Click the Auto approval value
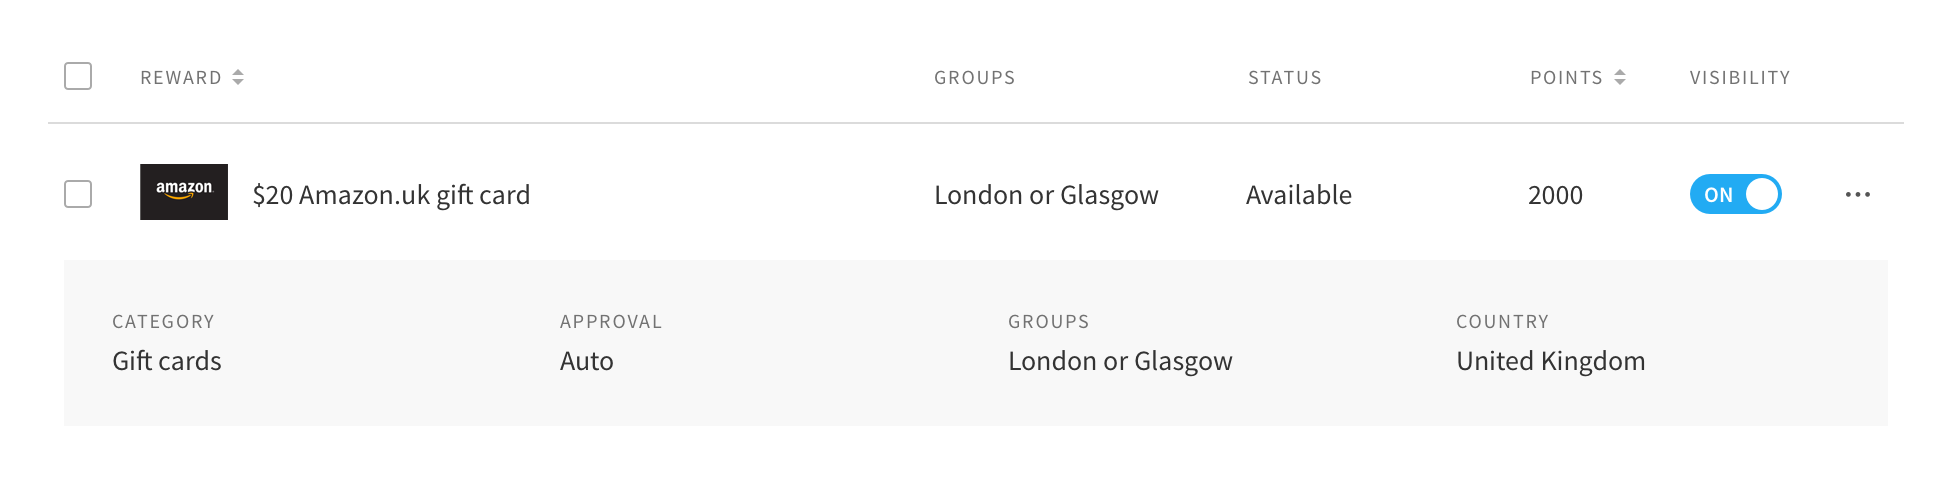This screenshot has width=1952, height=490. [x=587, y=361]
